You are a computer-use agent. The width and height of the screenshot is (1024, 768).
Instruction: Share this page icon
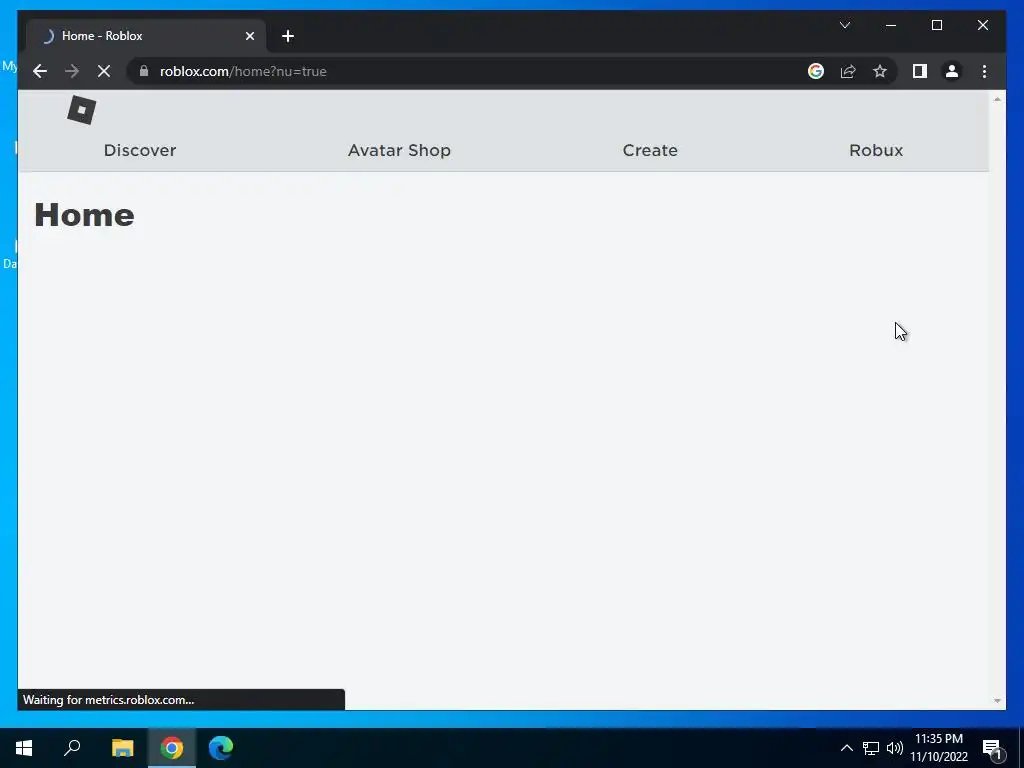(848, 71)
